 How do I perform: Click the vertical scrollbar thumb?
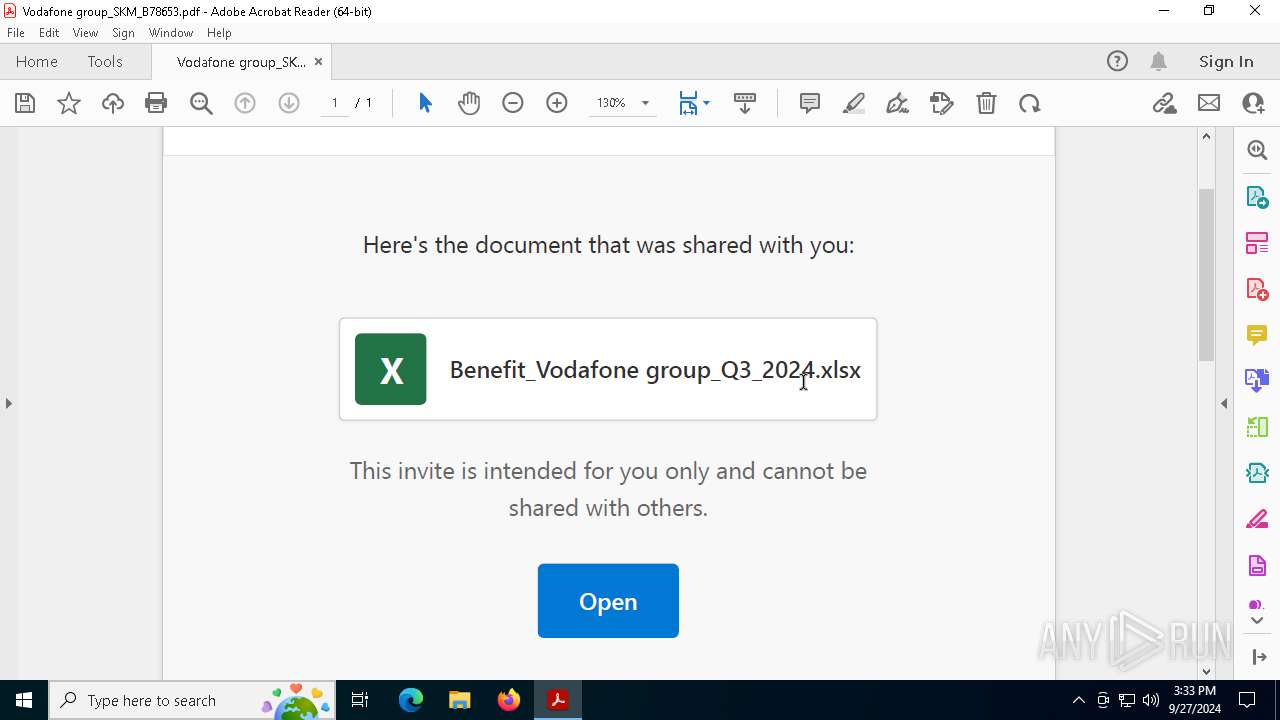[x=1206, y=275]
